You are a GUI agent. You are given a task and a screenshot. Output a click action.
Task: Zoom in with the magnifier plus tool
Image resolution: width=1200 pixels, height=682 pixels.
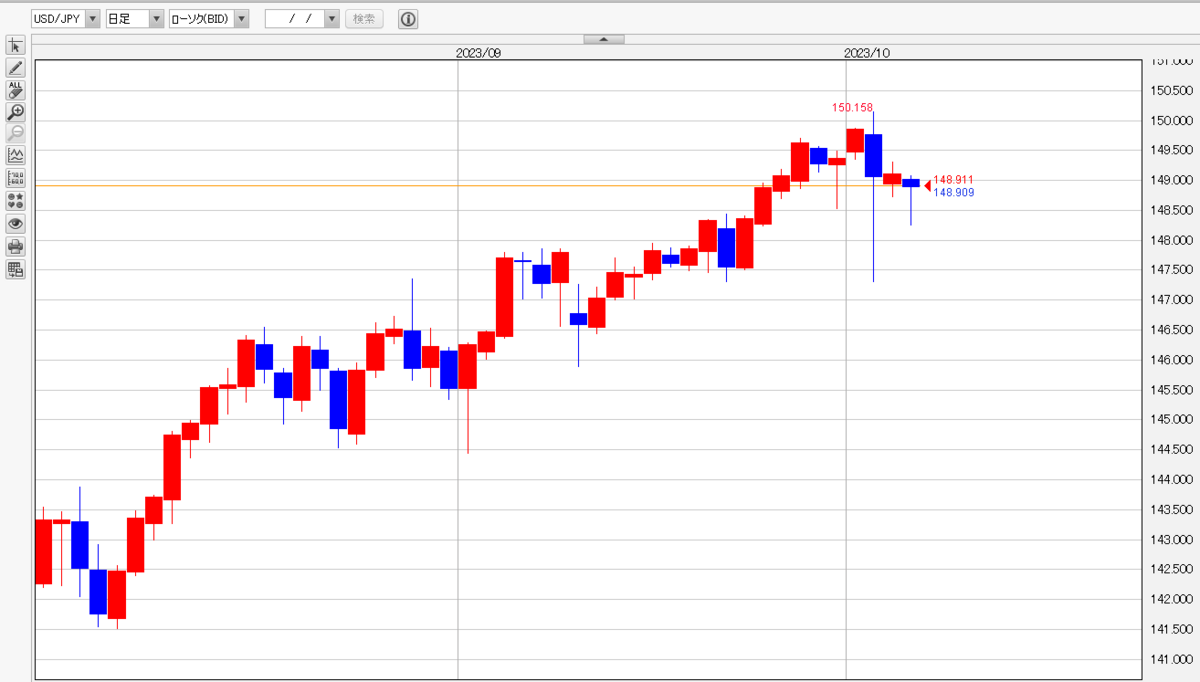click(15, 112)
